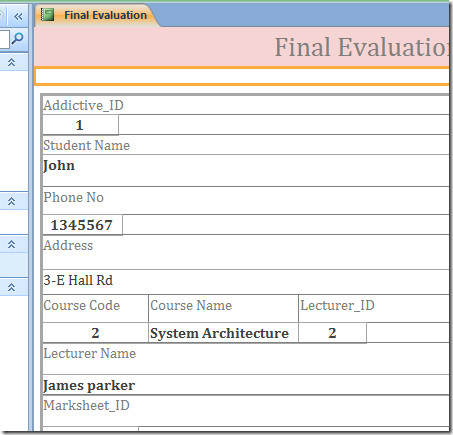Select the Phone No field 1345567
Image resolution: width=453 pixels, height=435 pixels.
tap(82, 225)
